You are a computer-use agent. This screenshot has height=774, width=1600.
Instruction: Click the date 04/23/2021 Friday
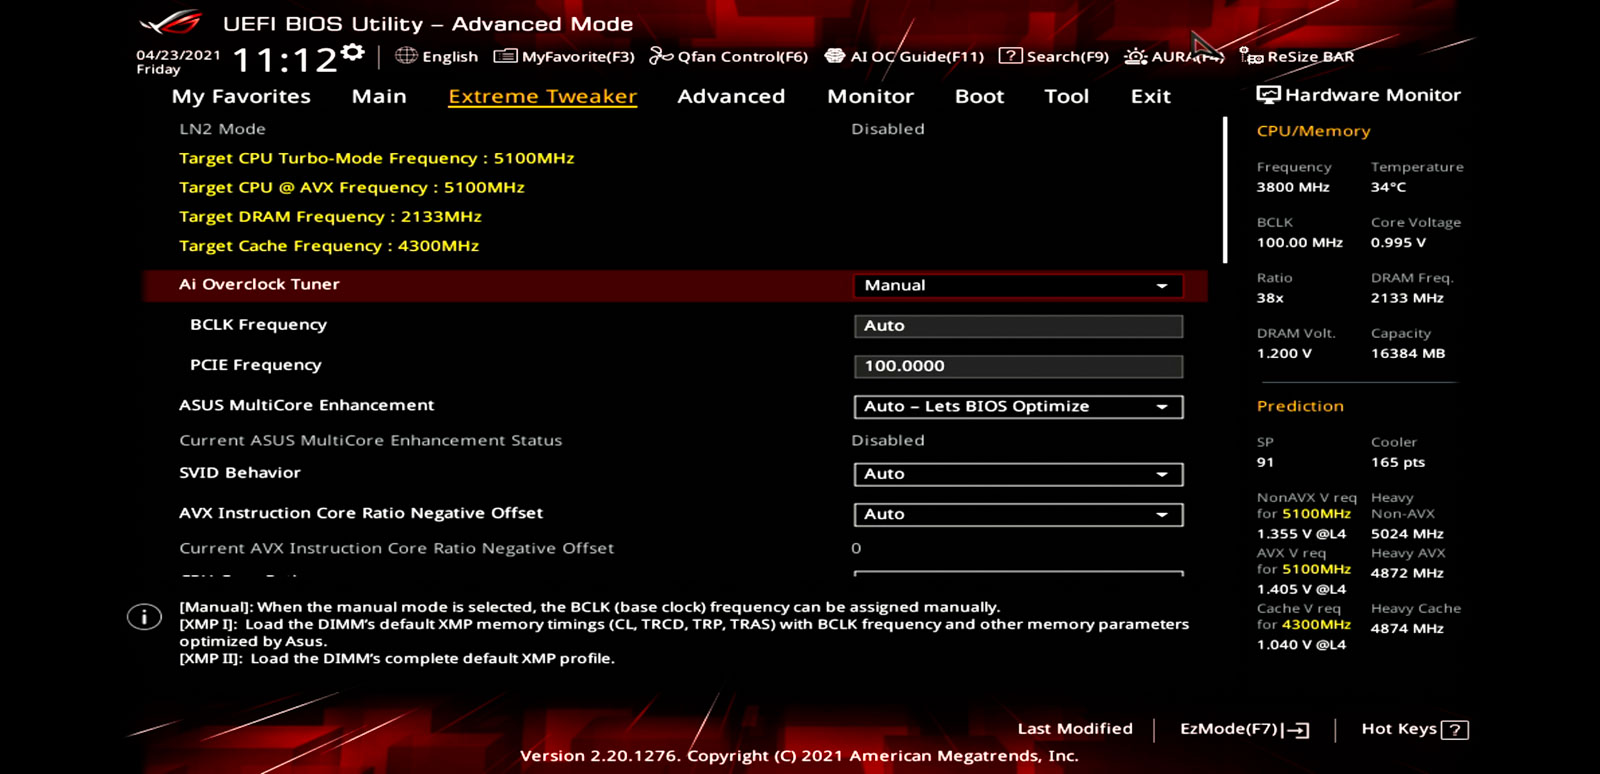click(178, 62)
